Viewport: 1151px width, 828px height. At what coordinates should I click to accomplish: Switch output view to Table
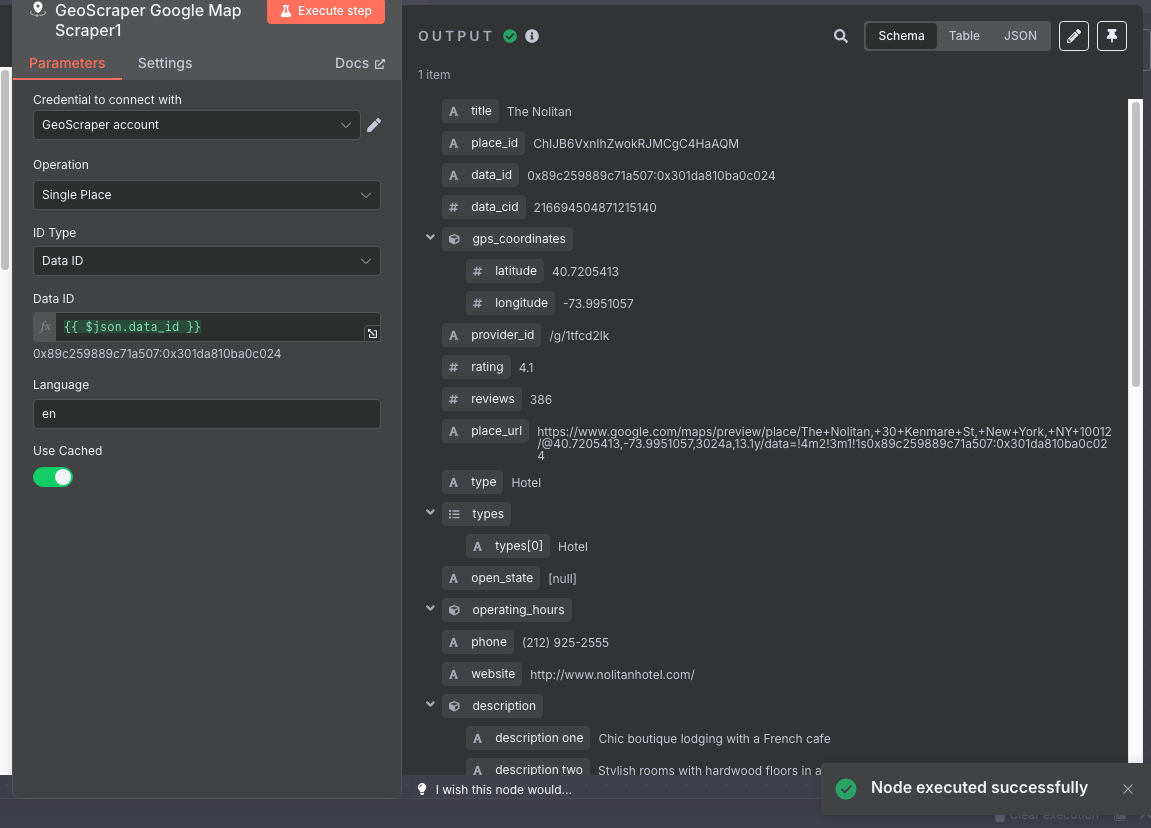point(963,36)
